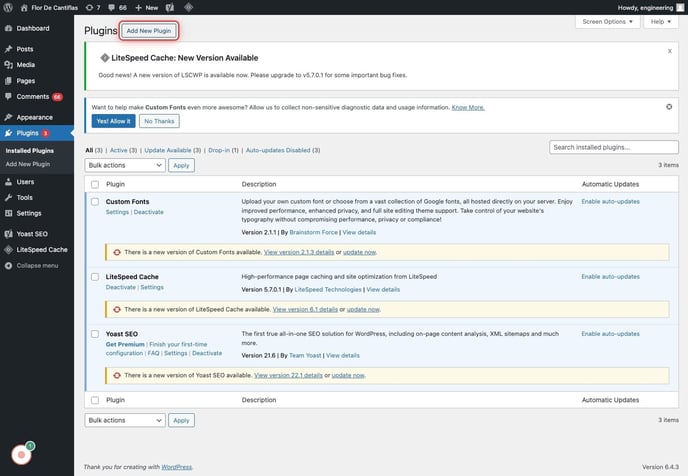This screenshot has height=476, width=688.
Task: Select the Yoast SEO plugin checkbox
Action: point(95,333)
